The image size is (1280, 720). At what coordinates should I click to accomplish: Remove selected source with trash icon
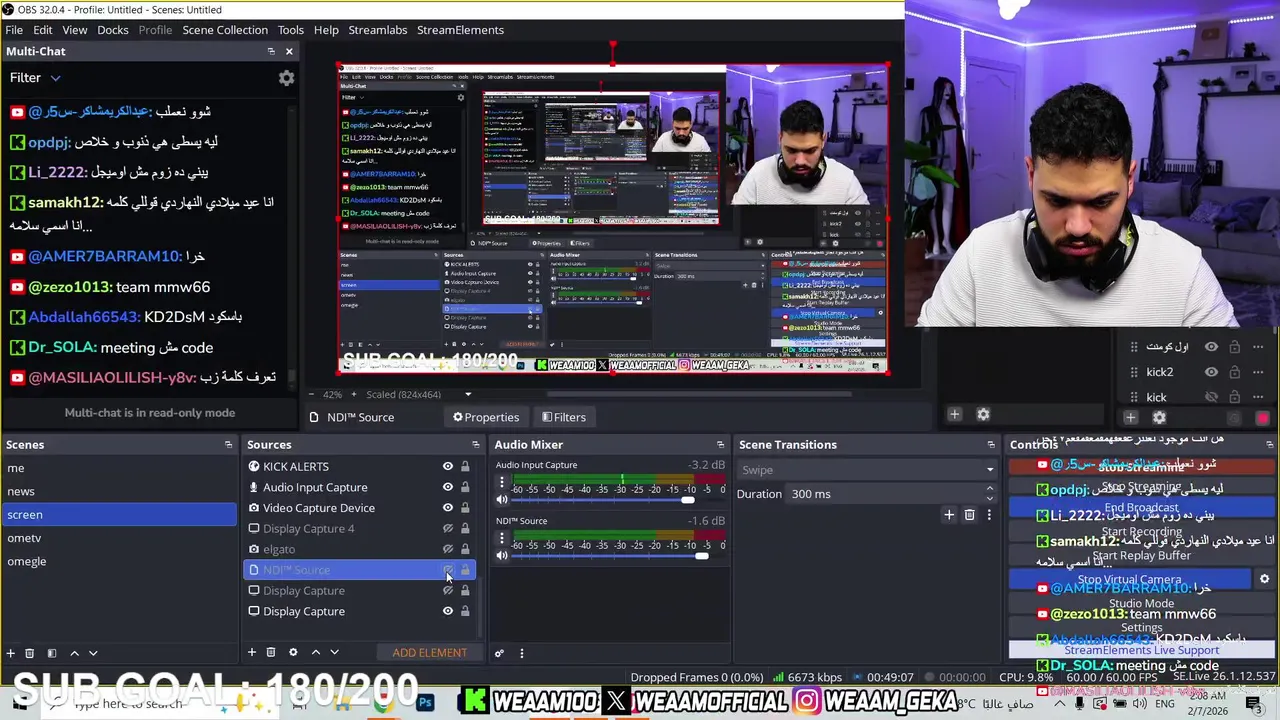pos(271,652)
